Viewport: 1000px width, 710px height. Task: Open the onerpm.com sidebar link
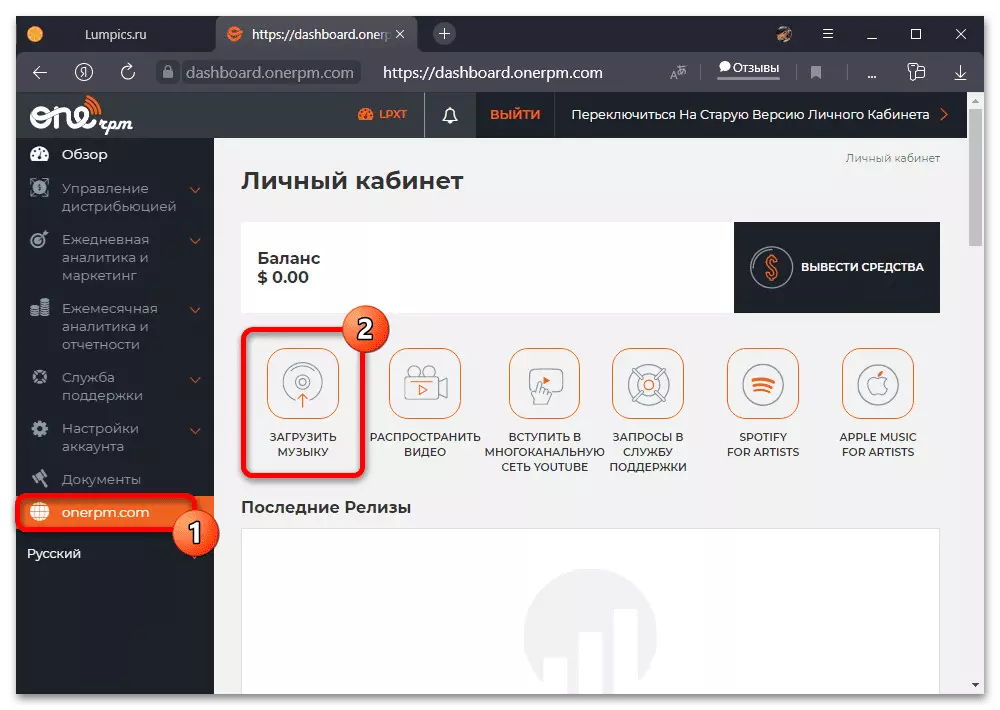[105, 512]
